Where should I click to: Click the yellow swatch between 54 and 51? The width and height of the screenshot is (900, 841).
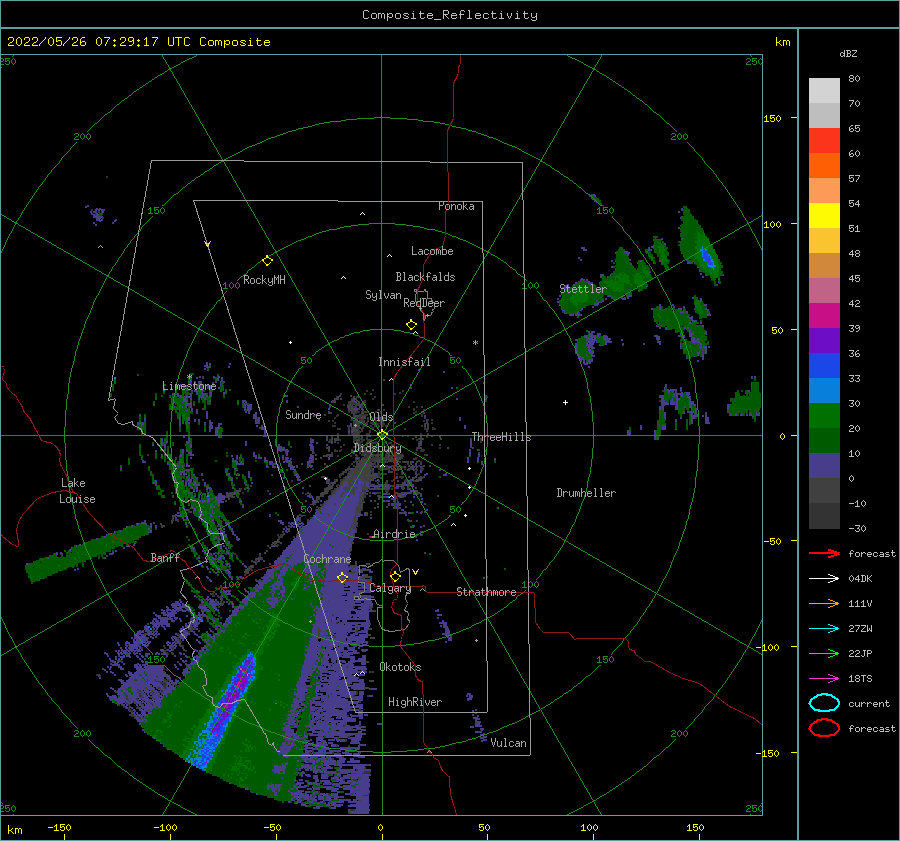coord(824,215)
